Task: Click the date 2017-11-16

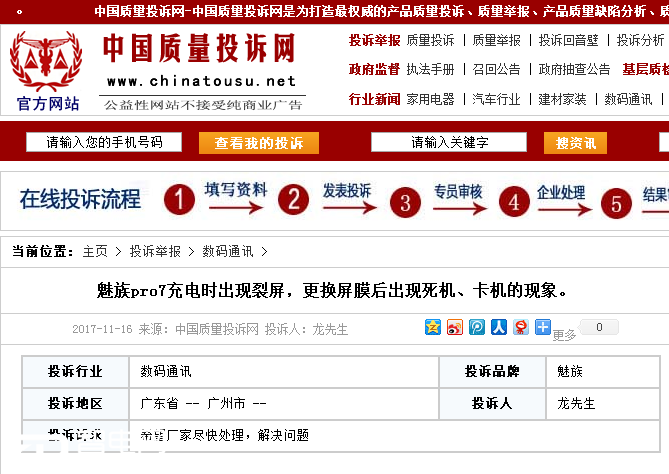Action: (x=102, y=329)
